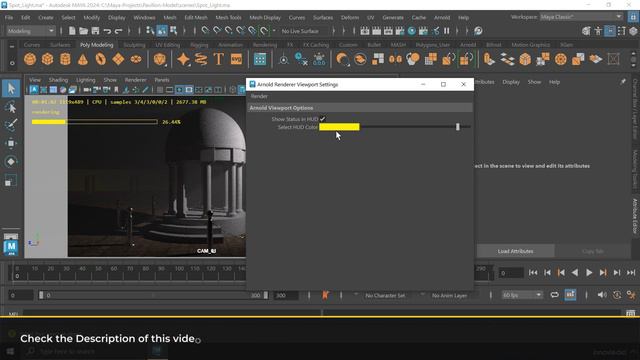
Task: Toggle auto keyframe button
Action: [x=617, y=295]
